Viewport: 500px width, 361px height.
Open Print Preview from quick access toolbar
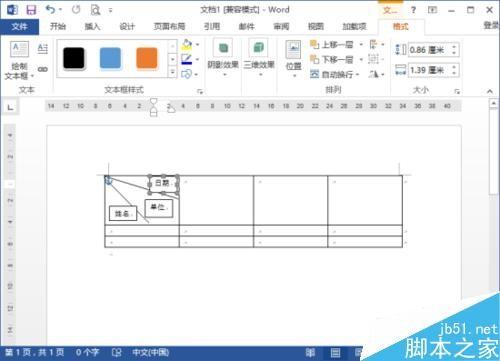(x=95, y=10)
